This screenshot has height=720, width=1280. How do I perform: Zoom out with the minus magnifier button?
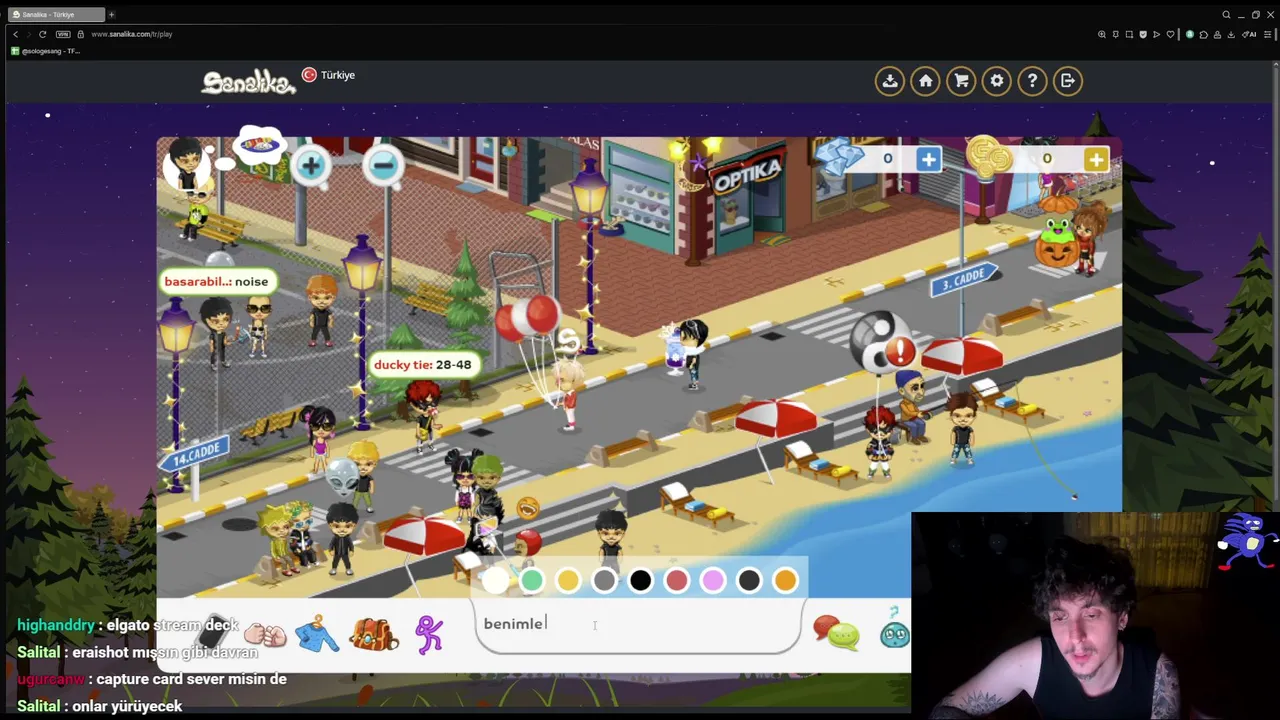384,165
